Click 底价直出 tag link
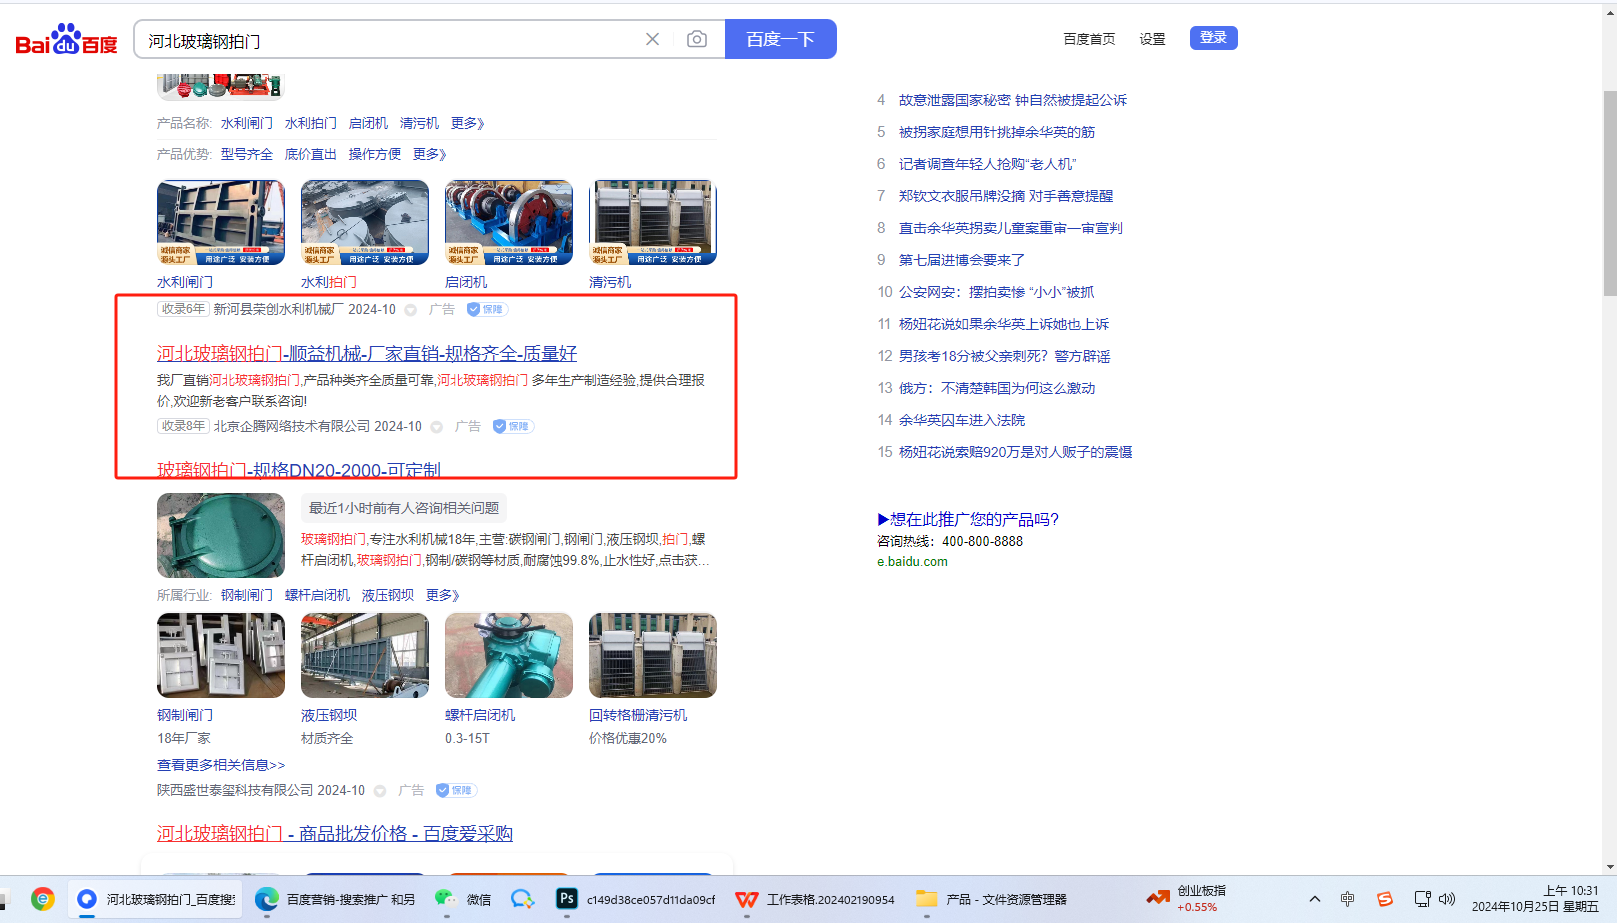 tap(311, 154)
